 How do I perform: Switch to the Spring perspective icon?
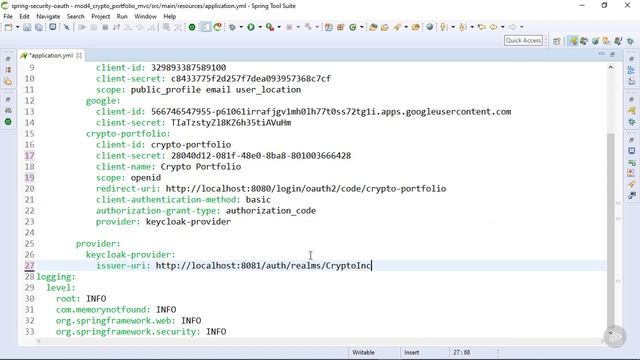573,41
